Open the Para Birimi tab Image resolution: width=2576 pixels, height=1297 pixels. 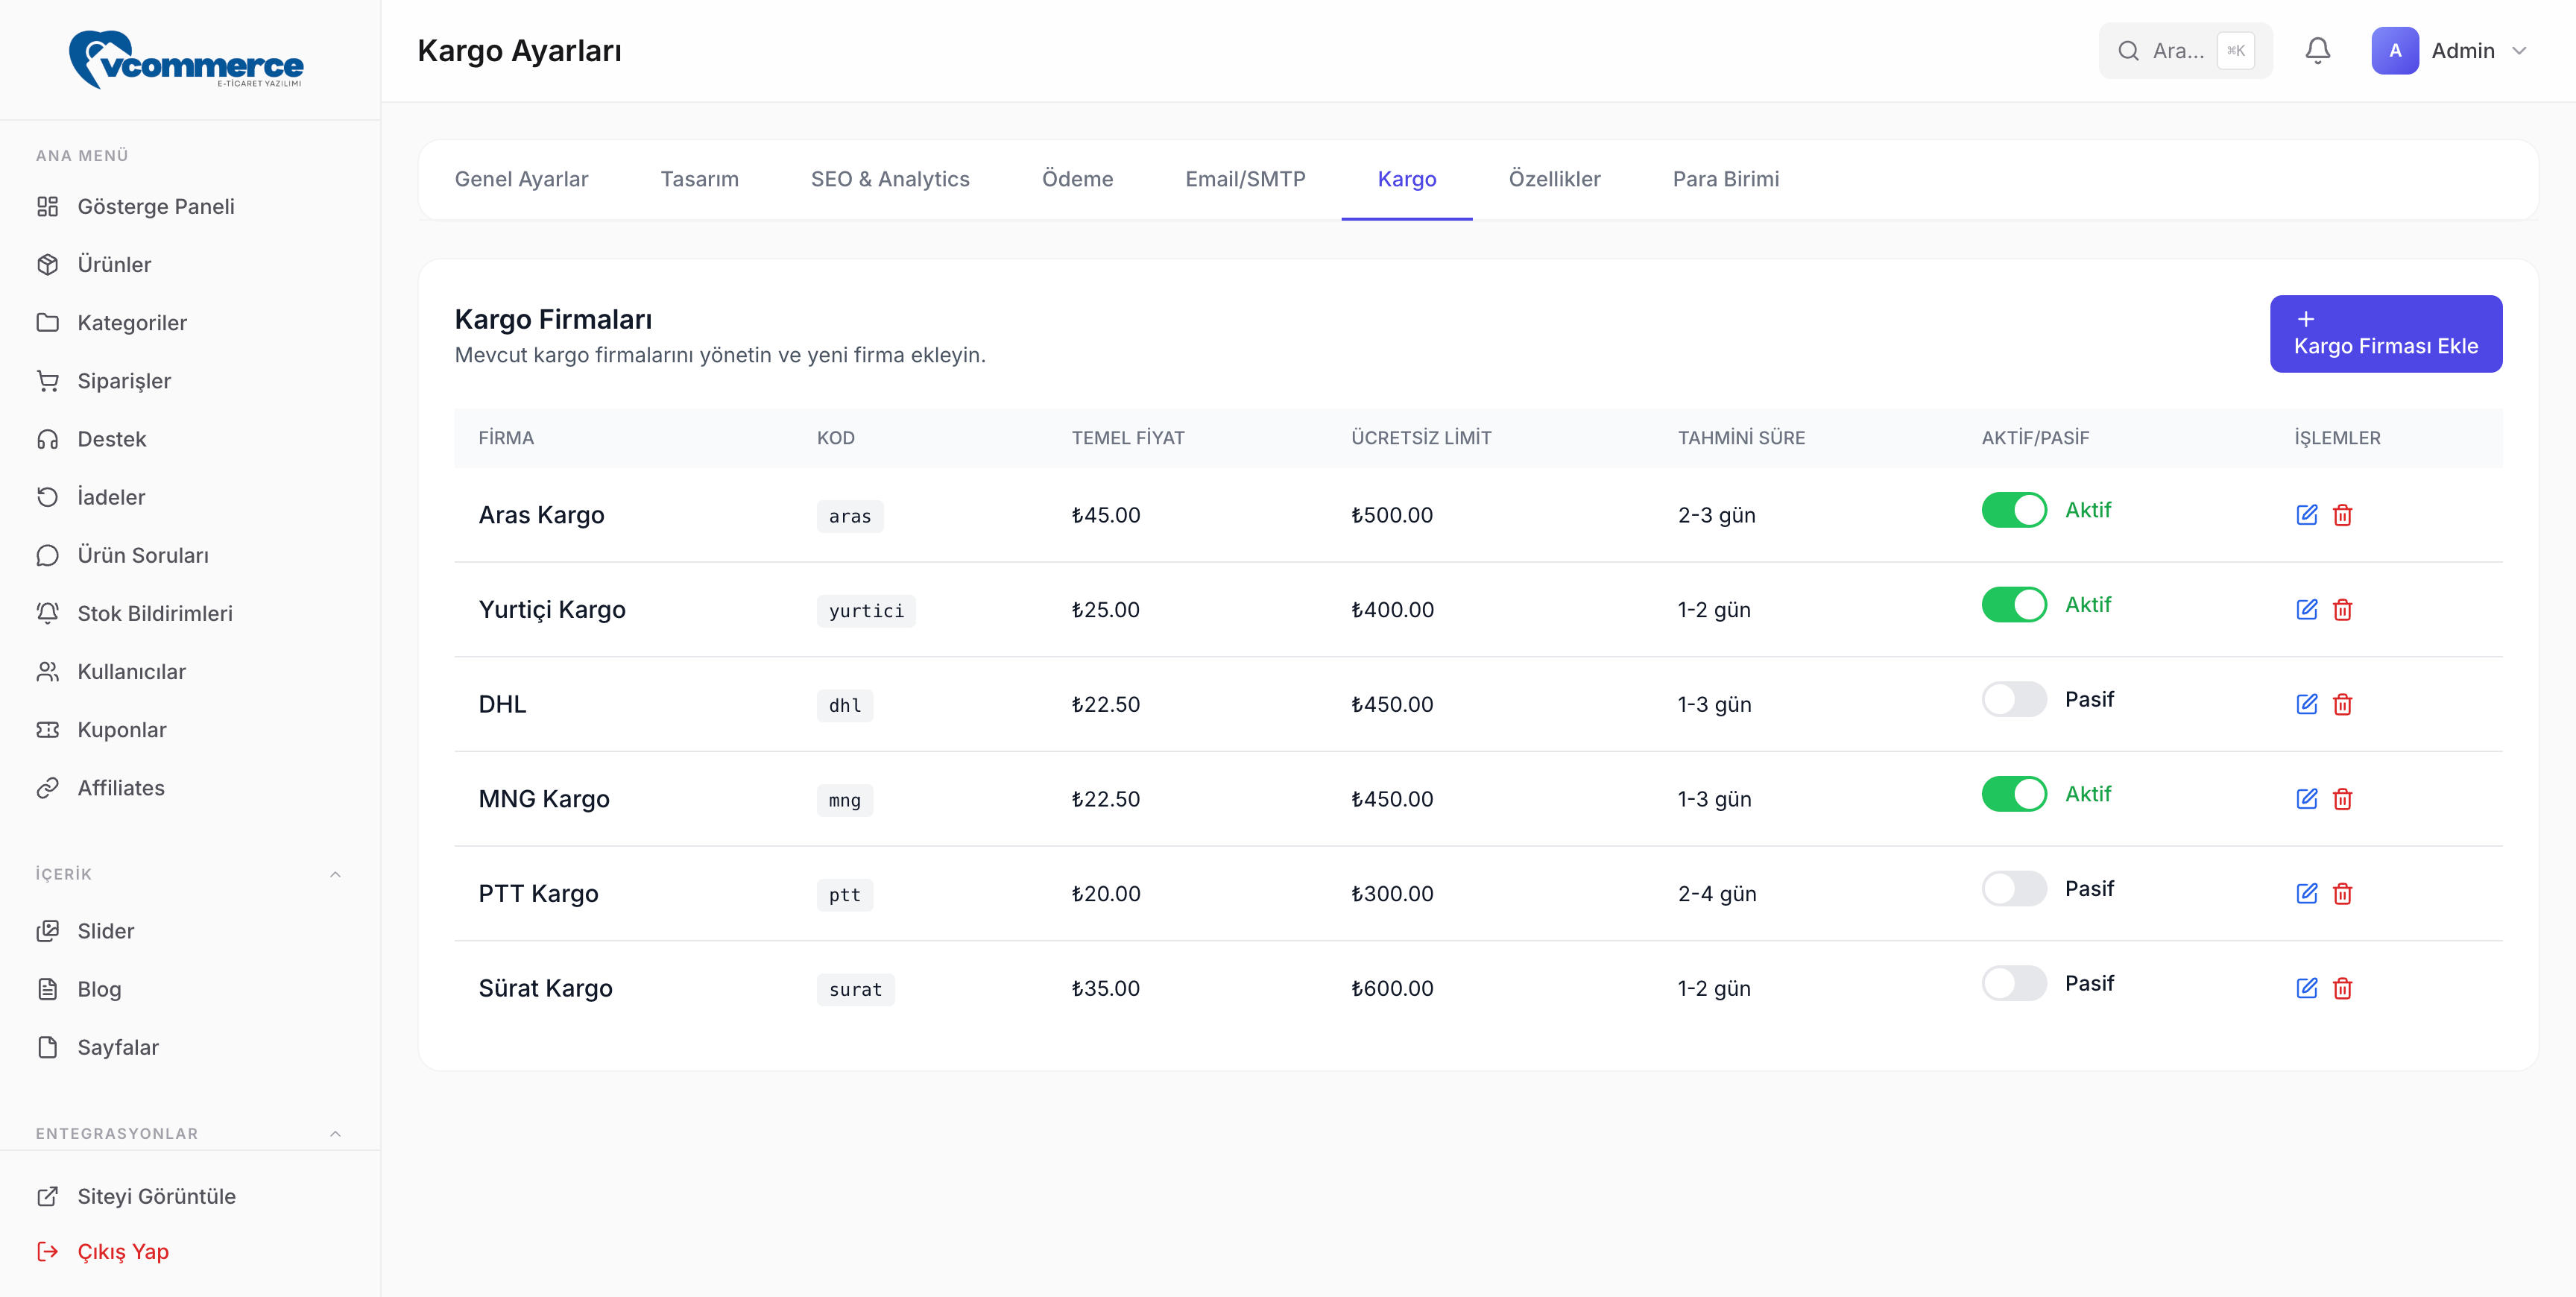(1725, 179)
